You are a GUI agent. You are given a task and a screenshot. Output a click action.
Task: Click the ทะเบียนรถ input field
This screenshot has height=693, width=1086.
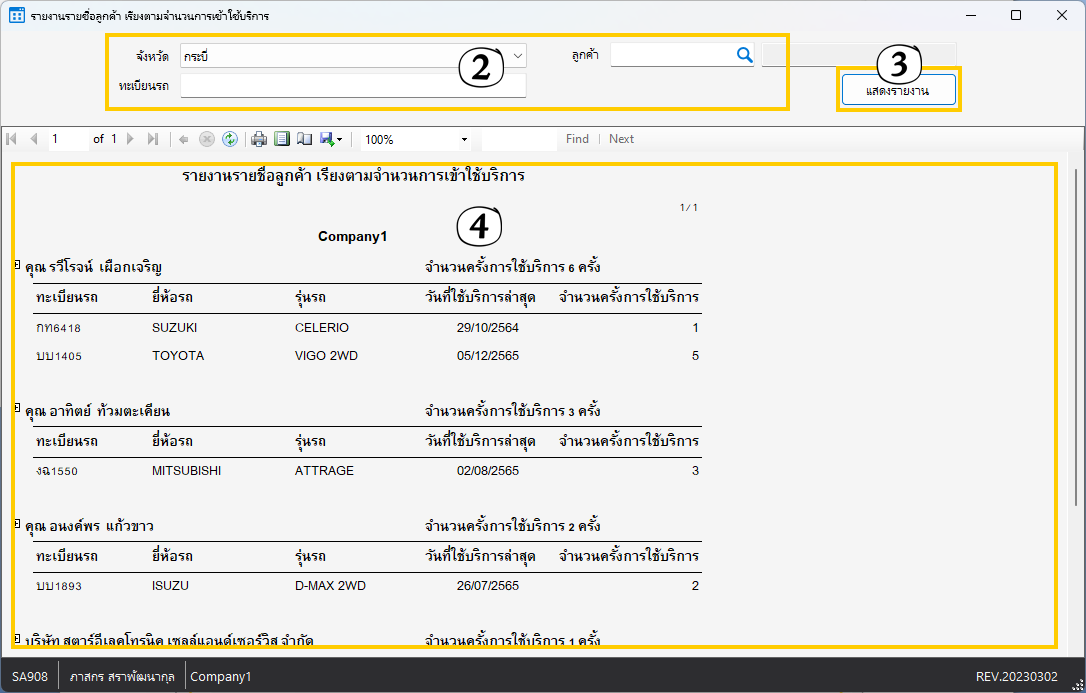tap(352, 86)
